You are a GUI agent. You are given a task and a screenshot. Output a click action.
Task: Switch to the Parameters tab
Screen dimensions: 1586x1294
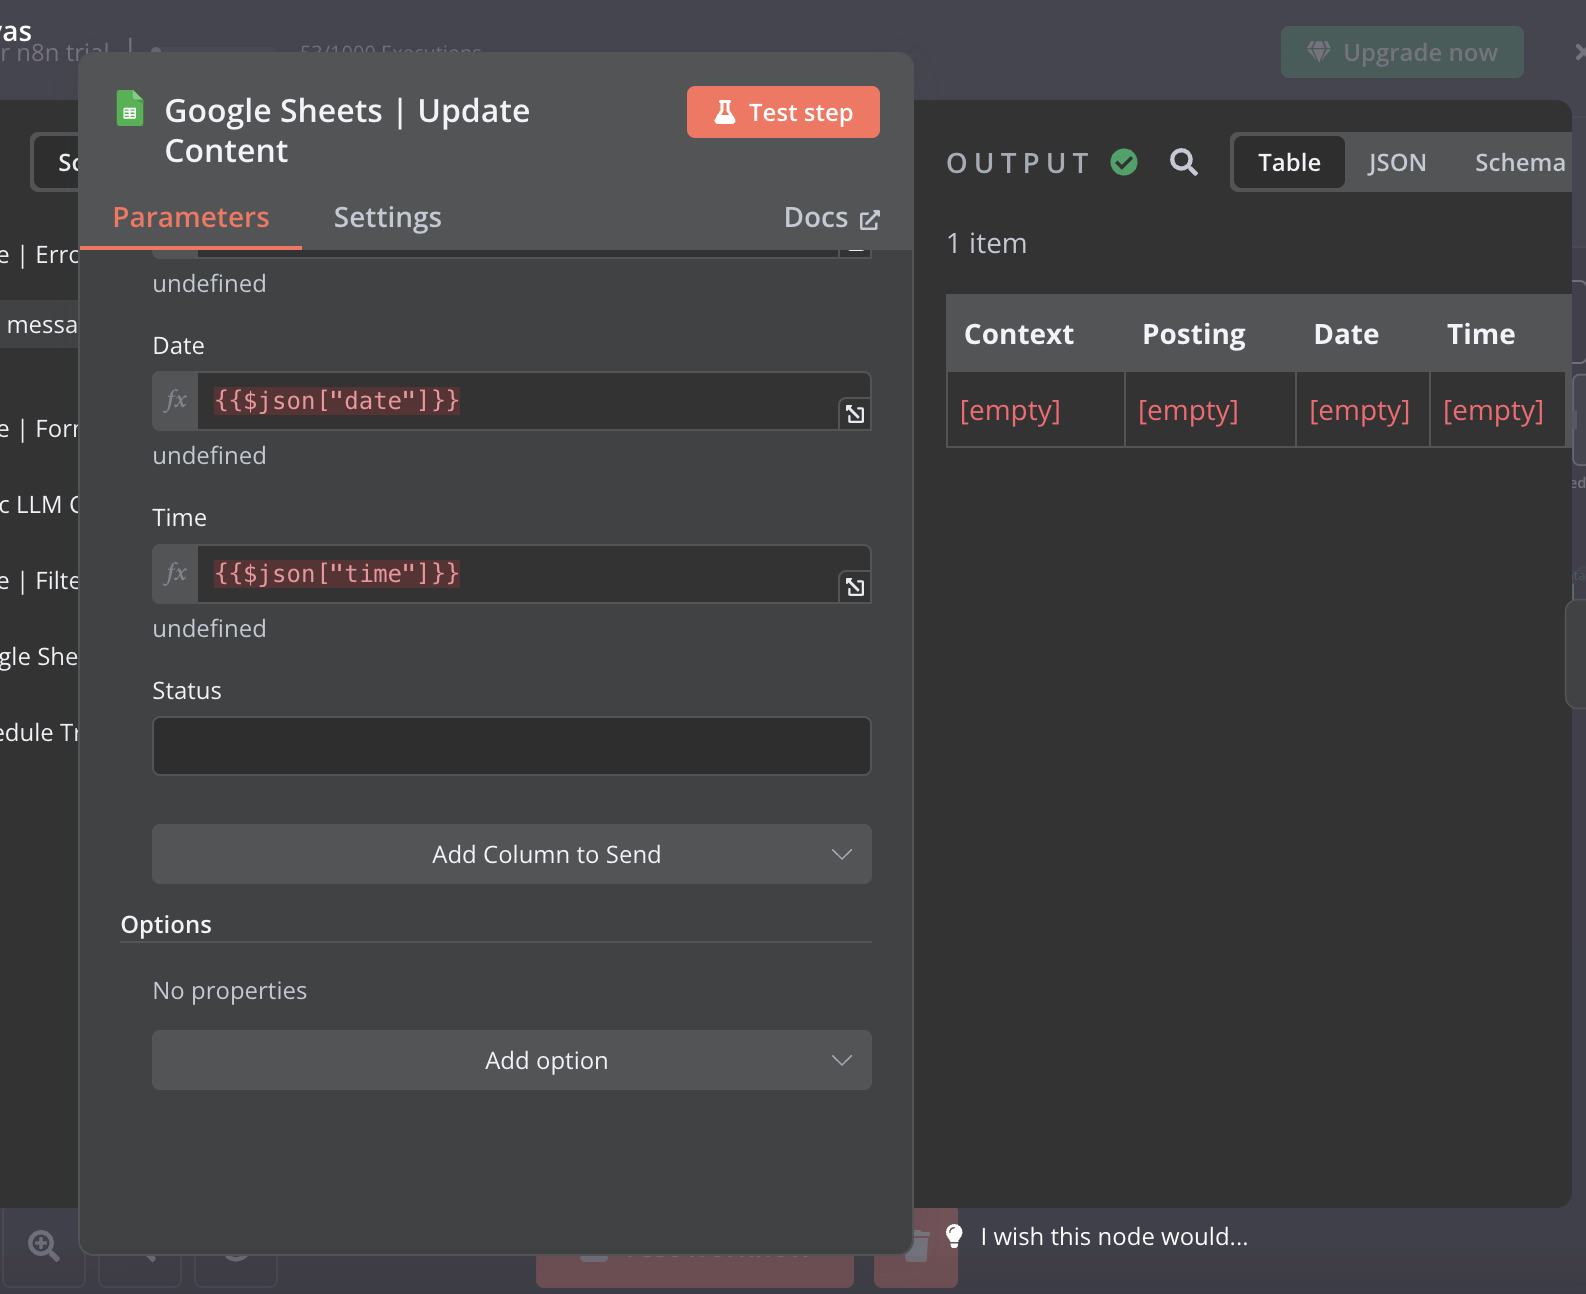(x=191, y=217)
